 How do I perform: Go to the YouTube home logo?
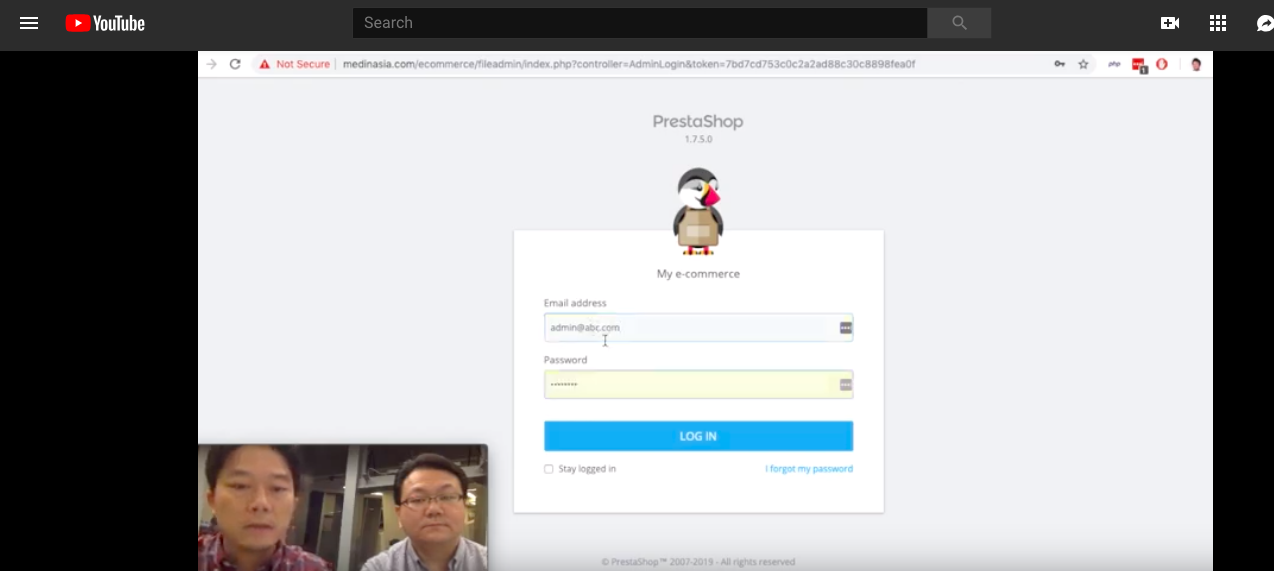(105, 23)
